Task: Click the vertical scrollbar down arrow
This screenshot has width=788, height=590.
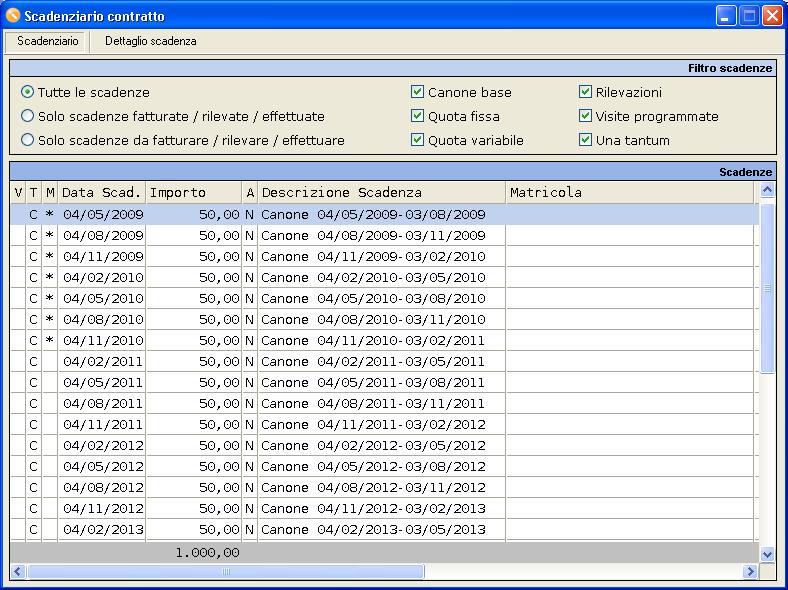Action: pos(768,553)
